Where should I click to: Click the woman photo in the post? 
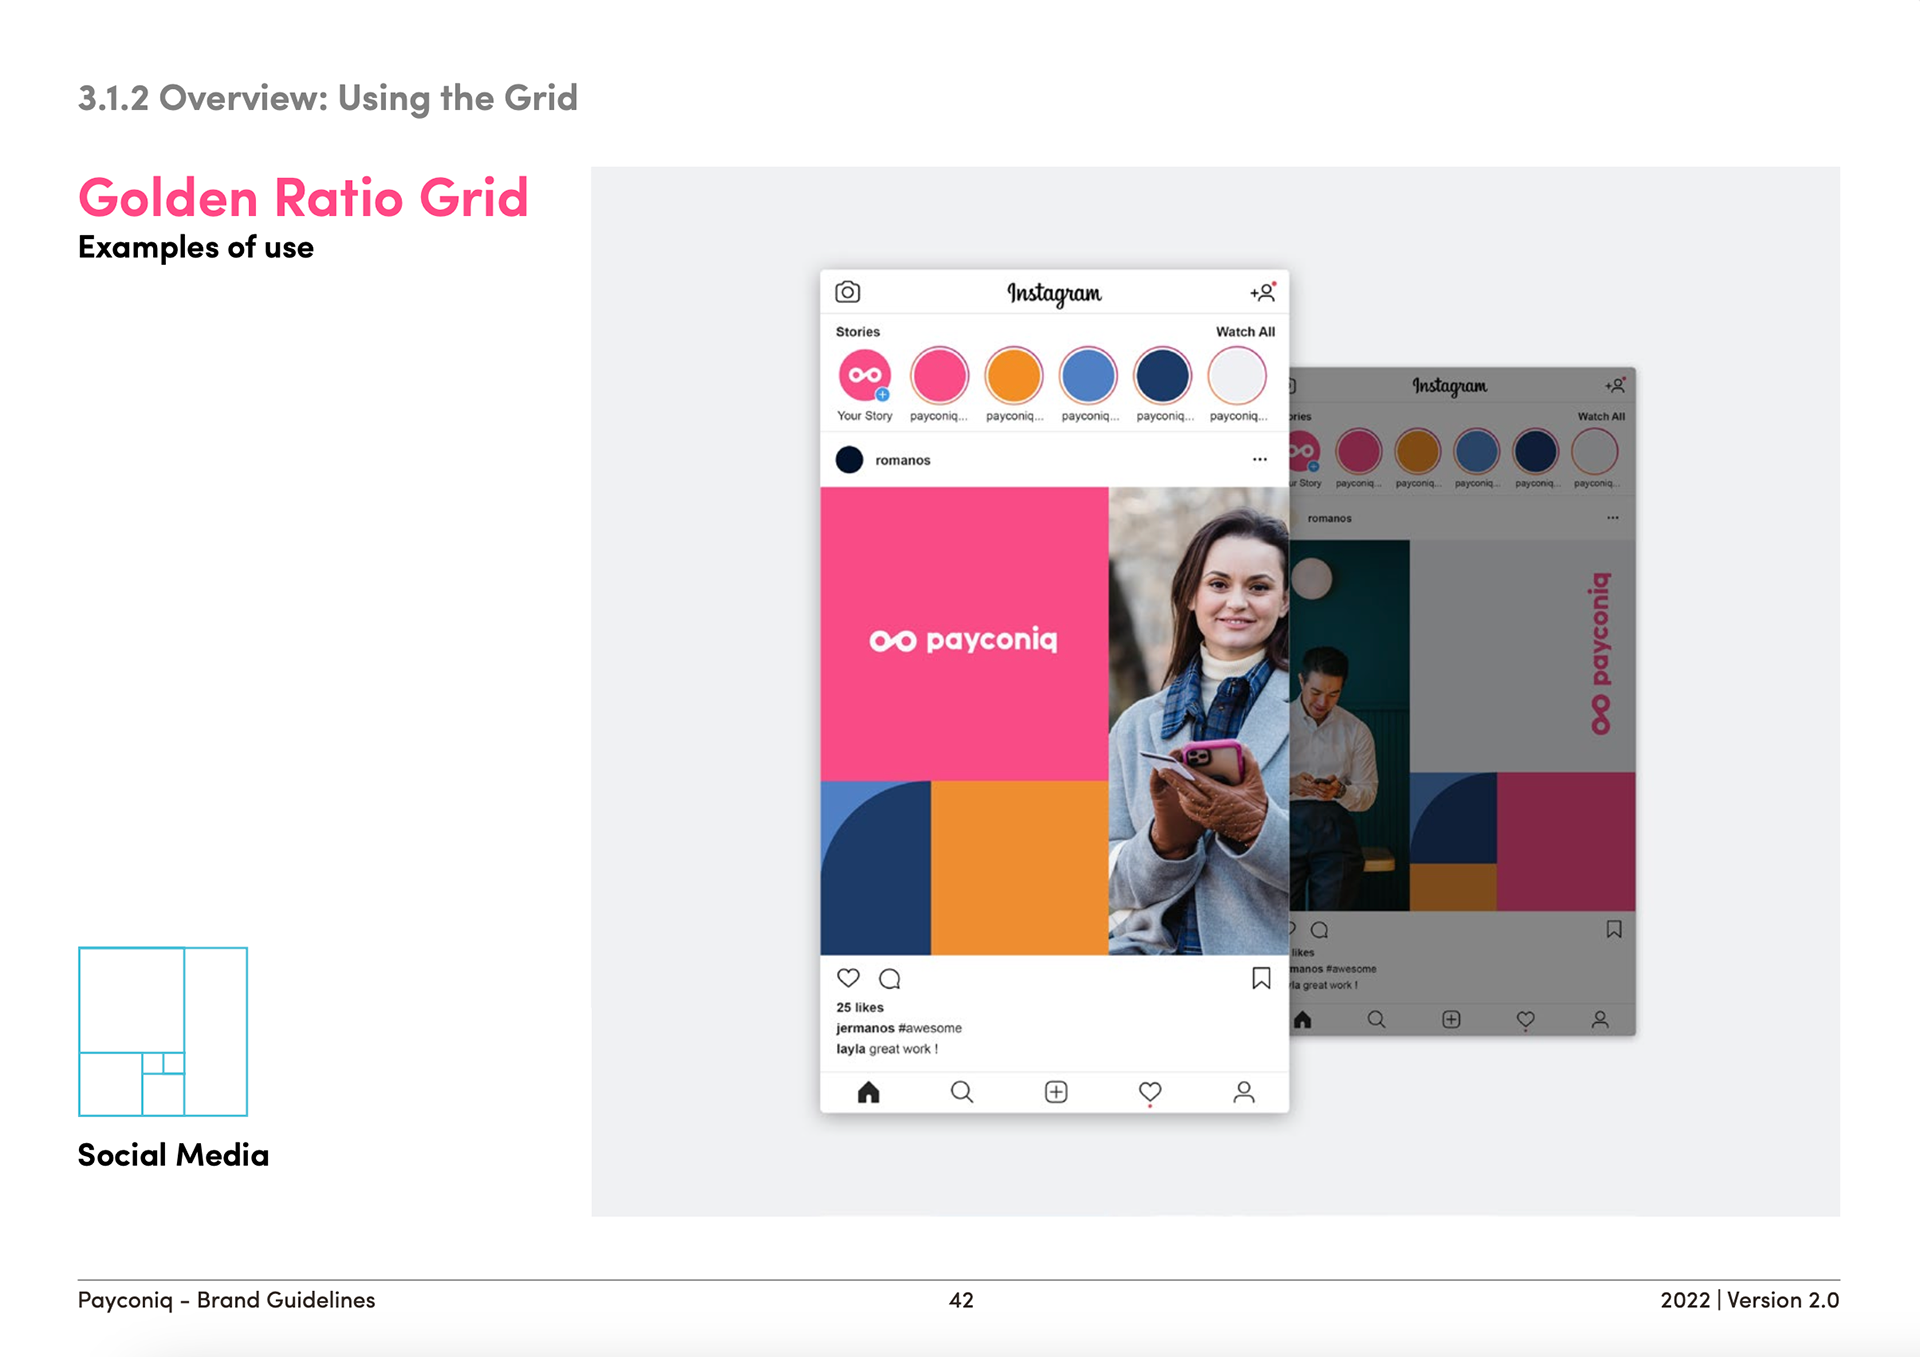click(x=1198, y=720)
